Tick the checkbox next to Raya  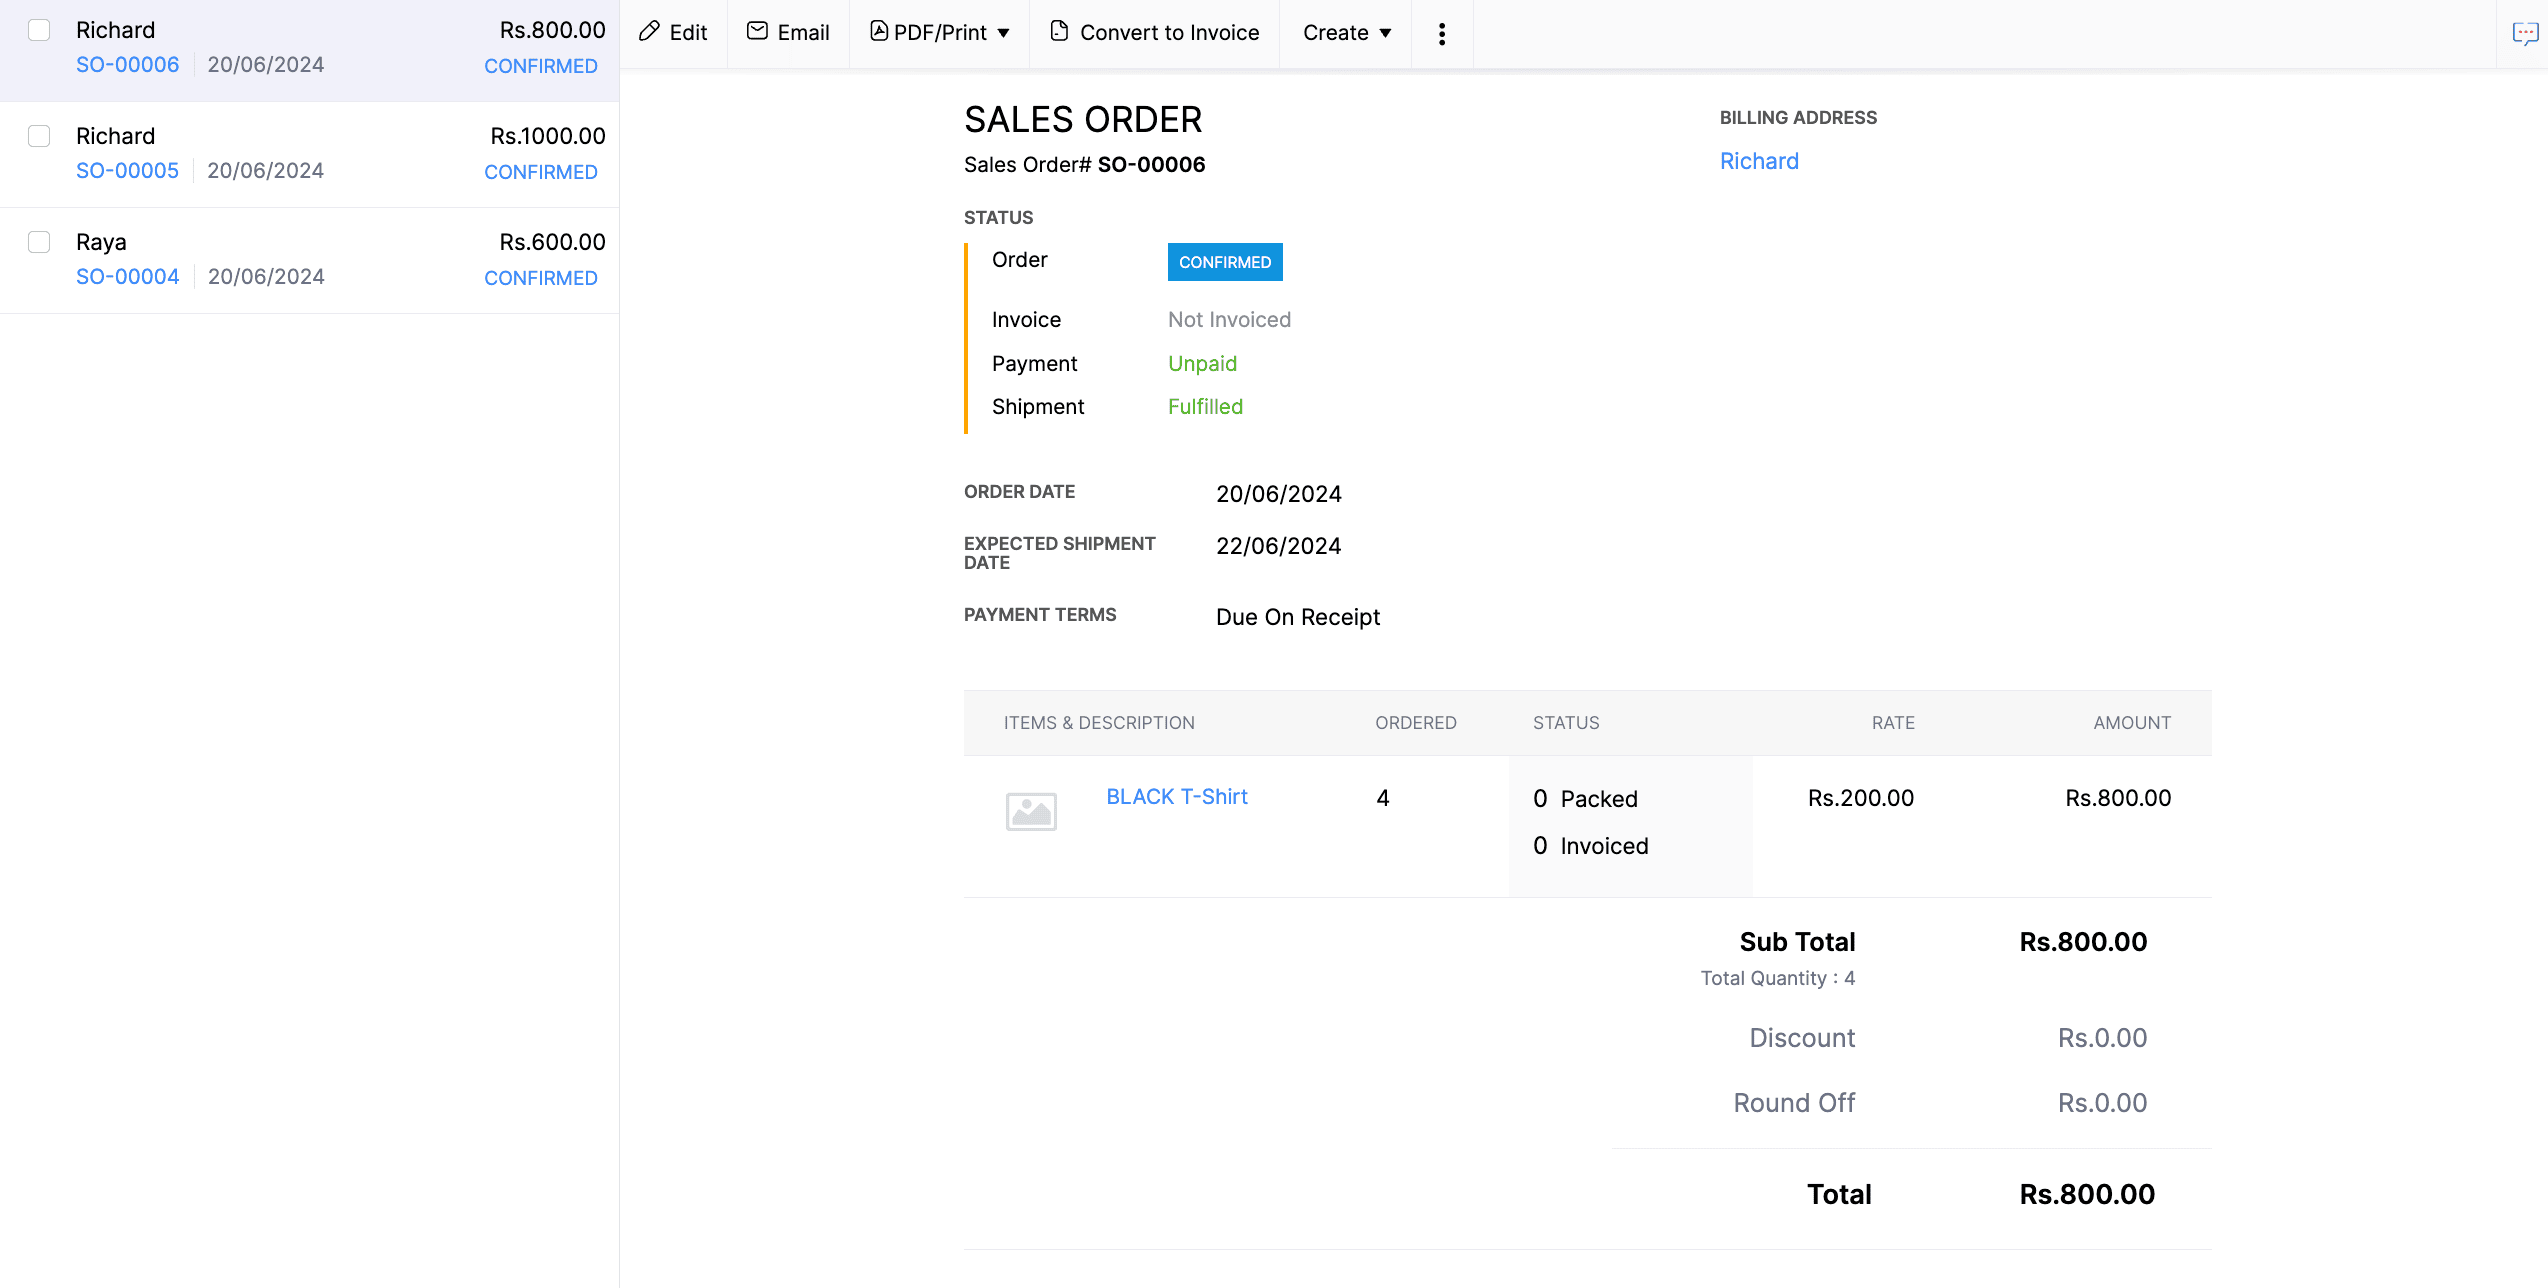point(39,242)
